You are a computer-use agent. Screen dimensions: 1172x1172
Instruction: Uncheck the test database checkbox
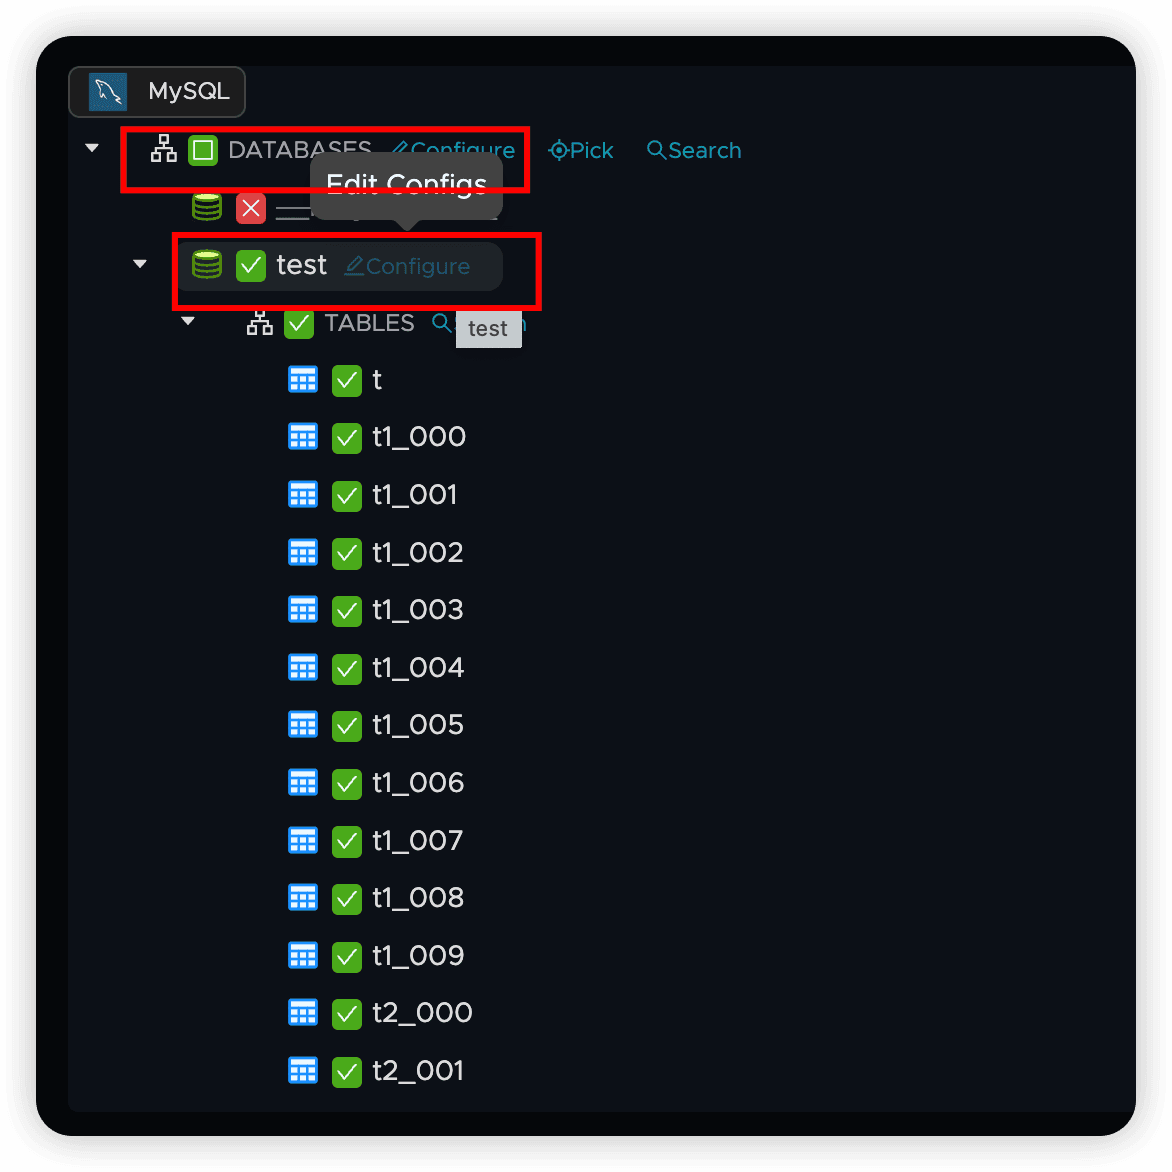tap(250, 265)
